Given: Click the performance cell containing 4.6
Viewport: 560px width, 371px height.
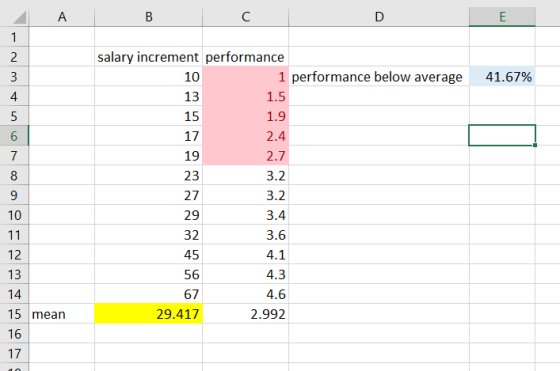Looking at the screenshot, I should pos(245,294).
